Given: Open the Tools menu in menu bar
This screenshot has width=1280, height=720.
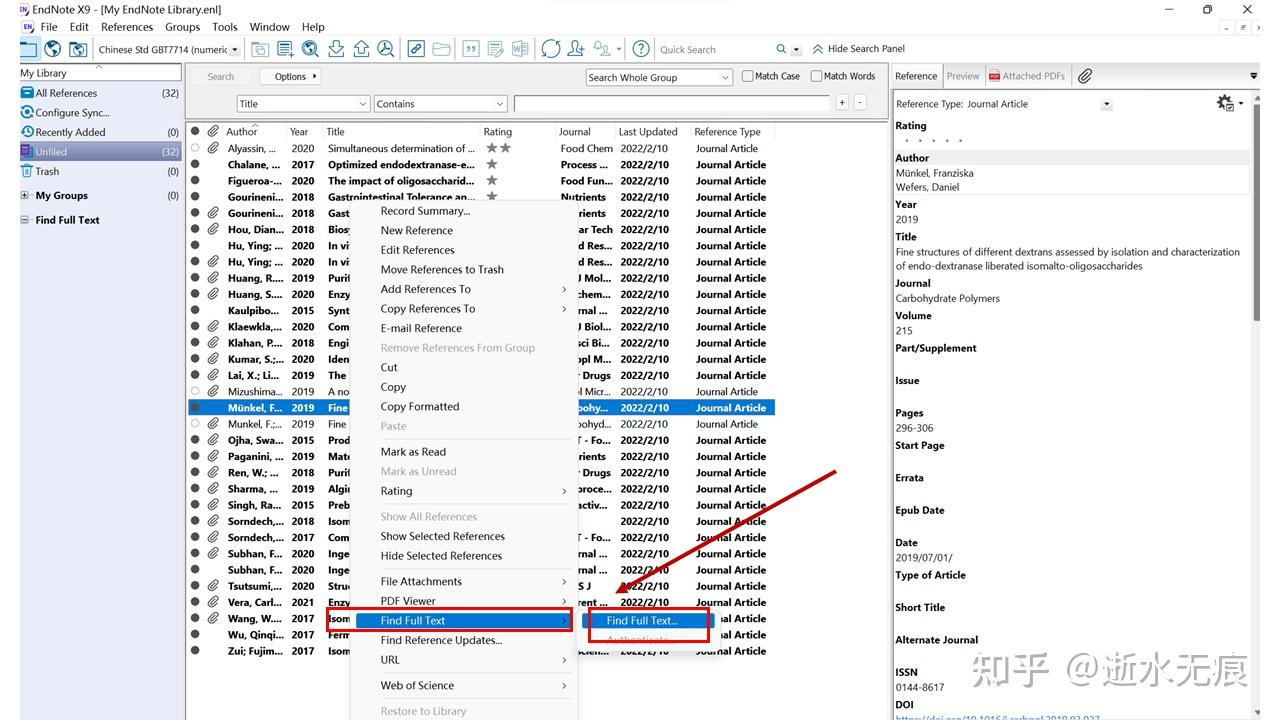Looking at the screenshot, I should (x=225, y=27).
